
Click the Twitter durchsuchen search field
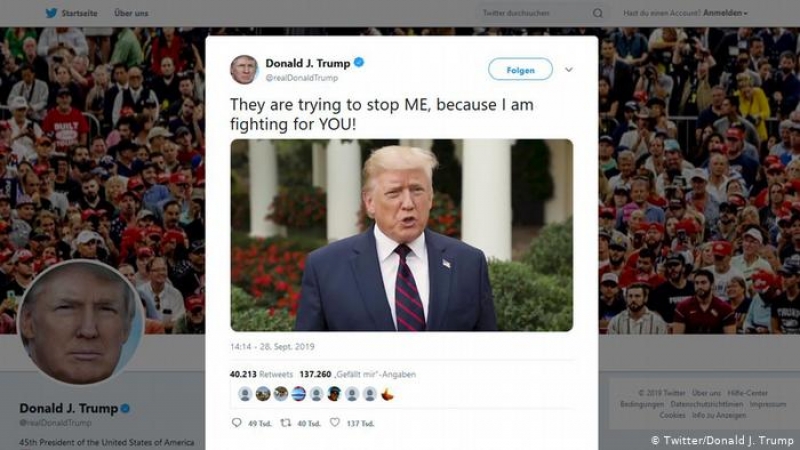(x=533, y=13)
